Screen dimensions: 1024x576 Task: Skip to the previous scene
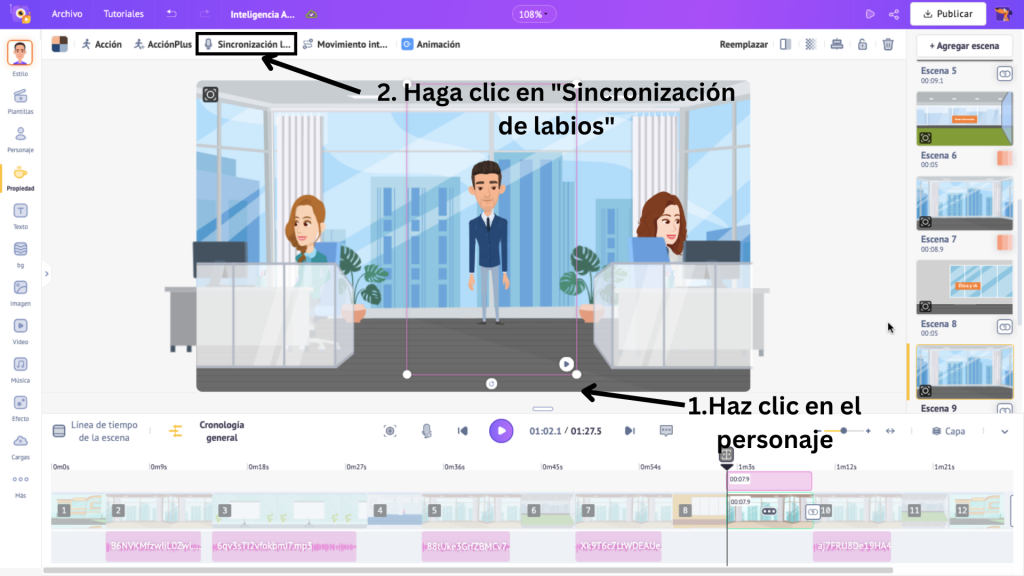462,431
